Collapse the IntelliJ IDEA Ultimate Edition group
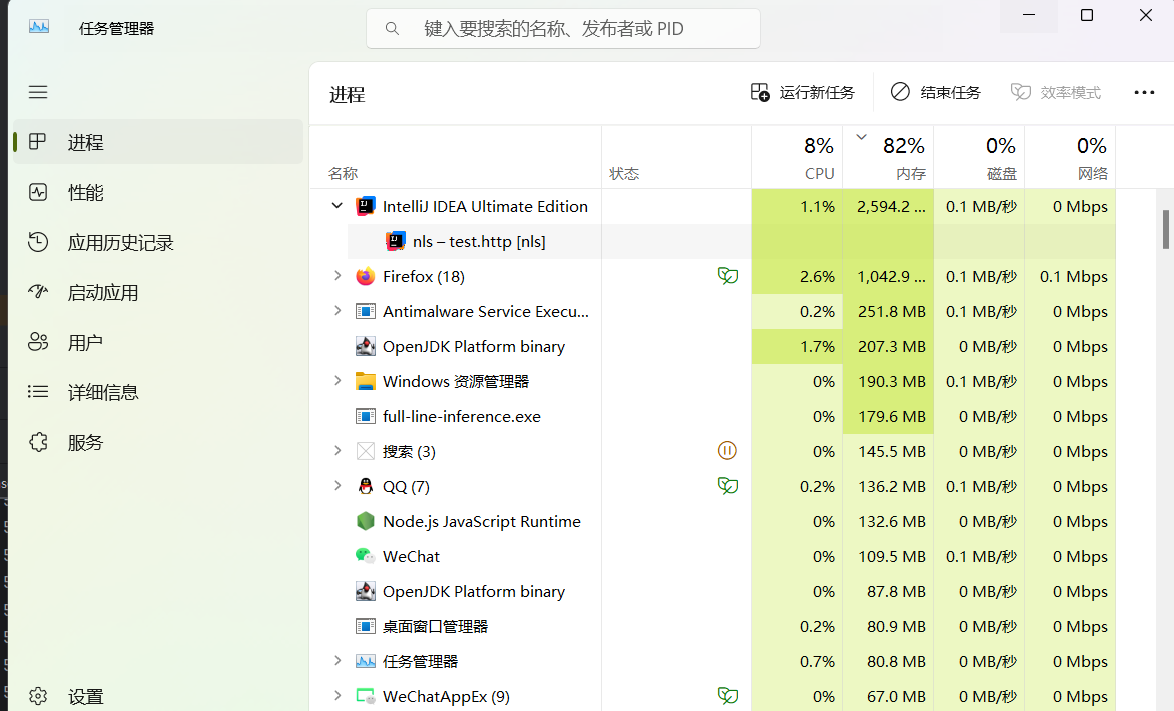The width and height of the screenshot is (1174, 711). pyautogui.click(x=337, y=206)
